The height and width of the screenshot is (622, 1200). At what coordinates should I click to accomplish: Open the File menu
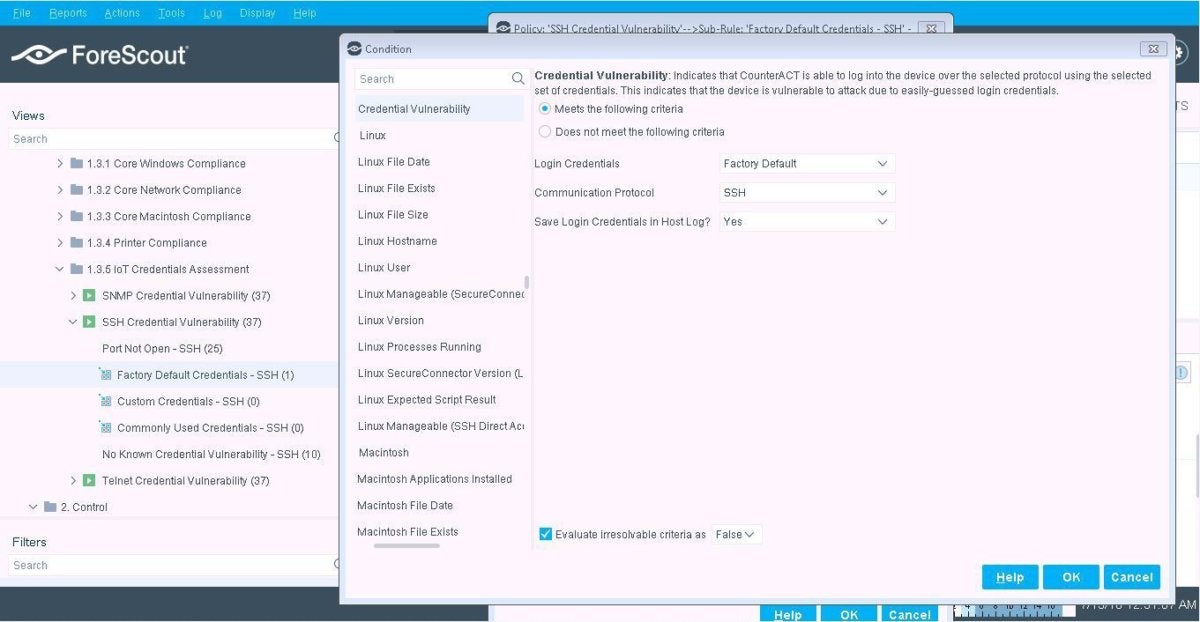[x=21, y=13]
